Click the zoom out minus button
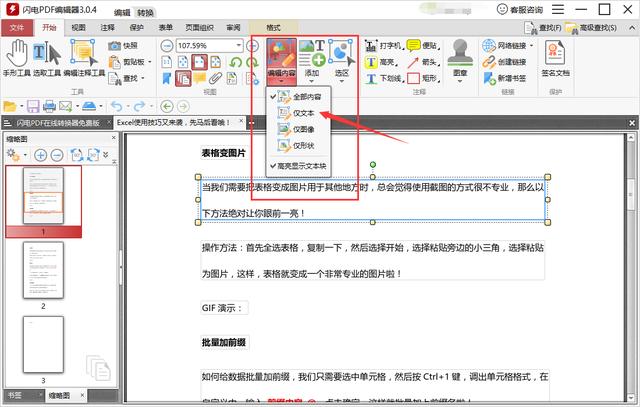This screenshot has height=407, width=640. click(167, 46)
